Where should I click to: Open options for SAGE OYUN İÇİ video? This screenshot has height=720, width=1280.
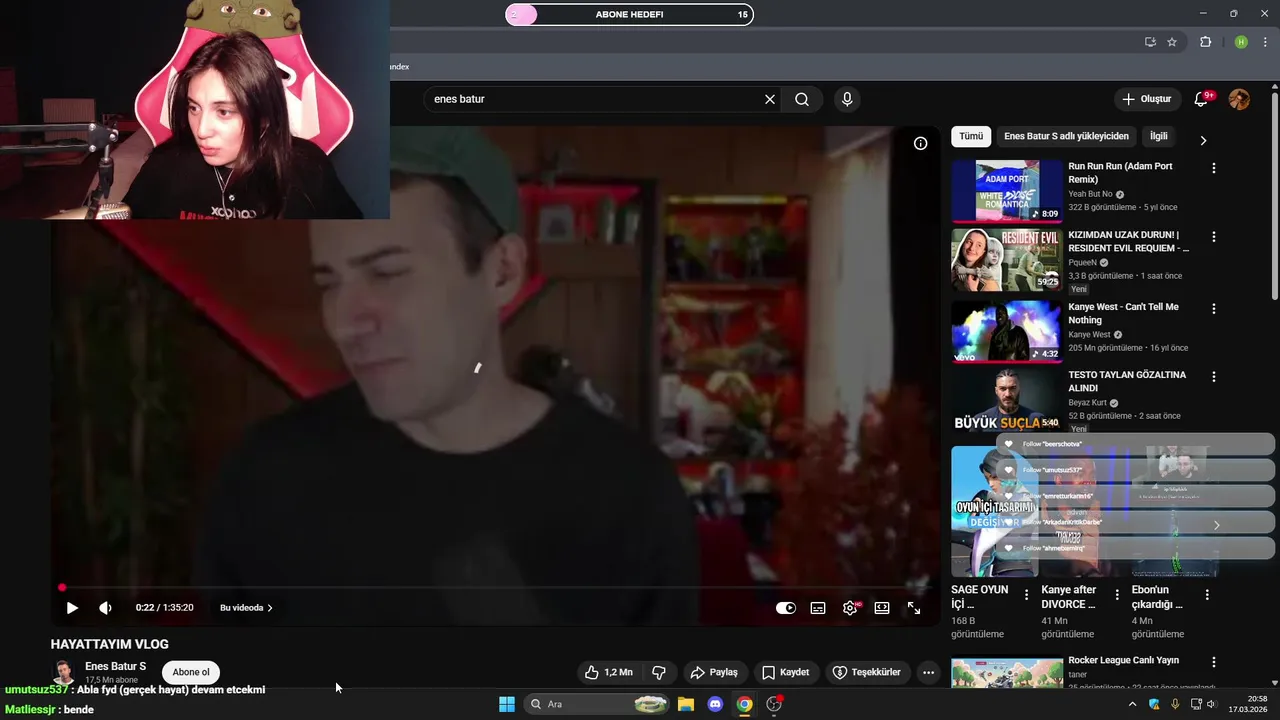click(1026, 595)
